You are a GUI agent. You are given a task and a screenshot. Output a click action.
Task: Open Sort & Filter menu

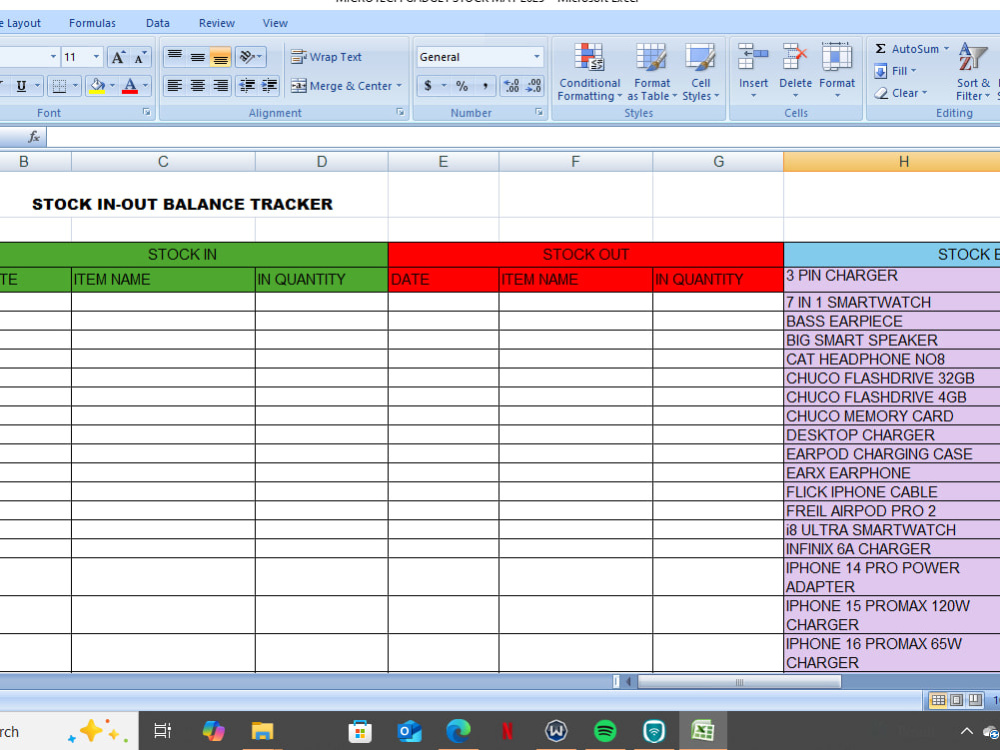(x=973, y=72)
